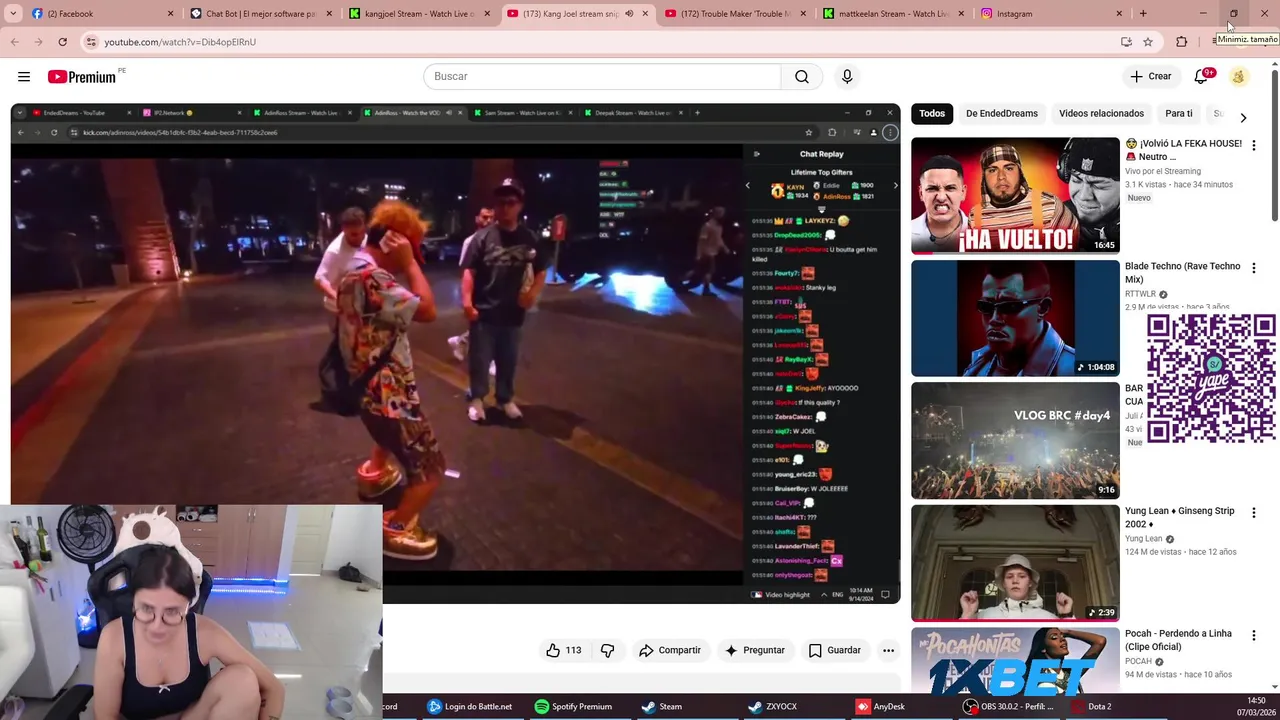
Task: Switch to the Chat Bot browser tab
Action: point(260,14)
